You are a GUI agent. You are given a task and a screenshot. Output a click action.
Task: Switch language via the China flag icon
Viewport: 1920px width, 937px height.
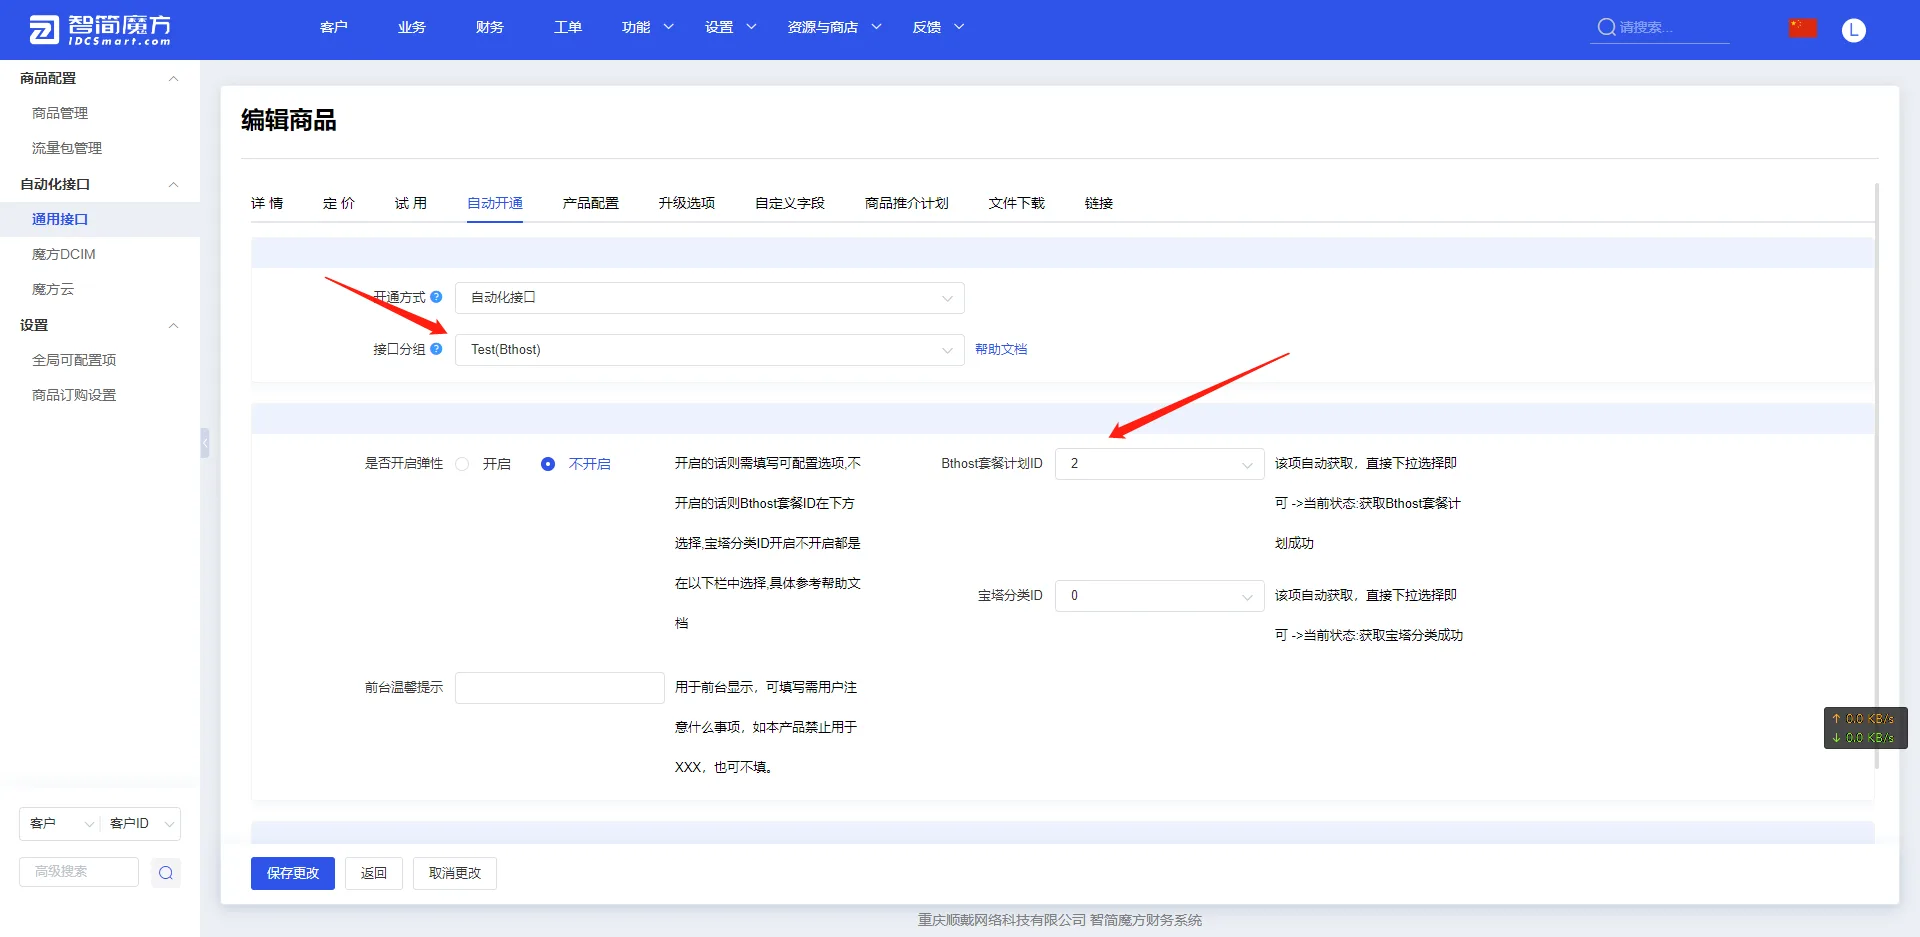[x=1802, y=28]
